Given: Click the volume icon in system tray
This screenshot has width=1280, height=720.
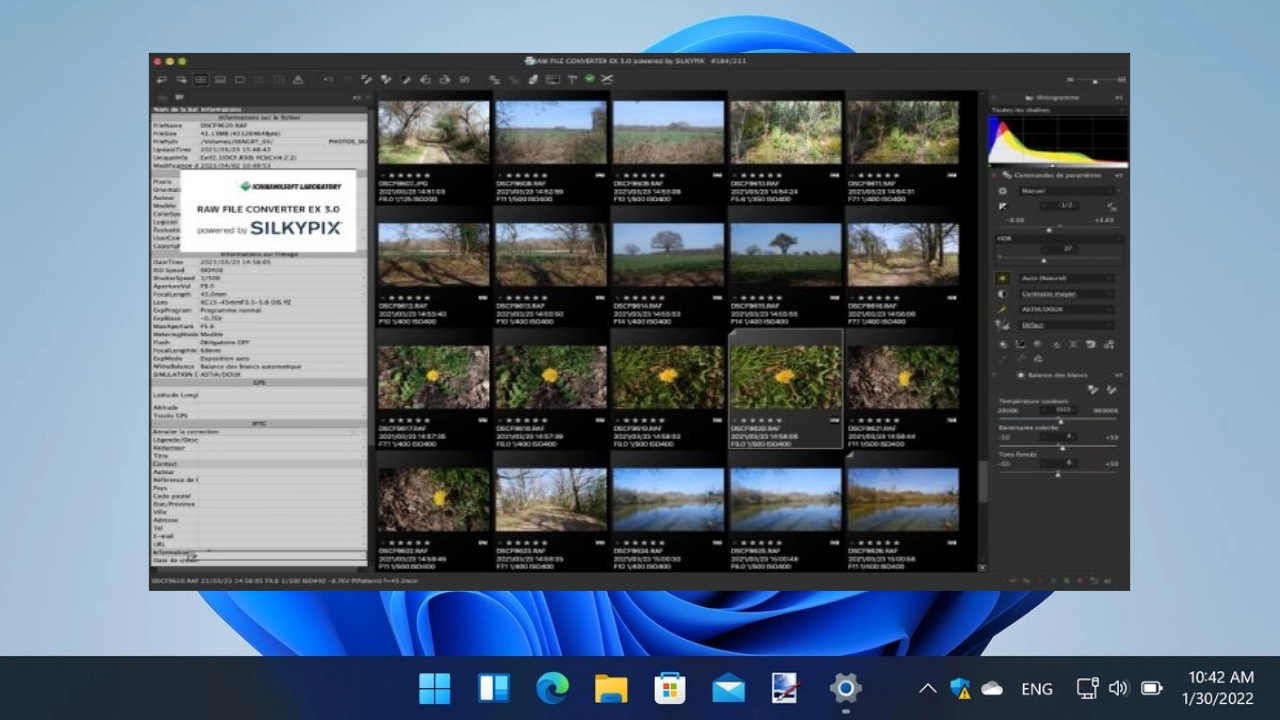Looking at the screenshot, I should pos(1118,688).
